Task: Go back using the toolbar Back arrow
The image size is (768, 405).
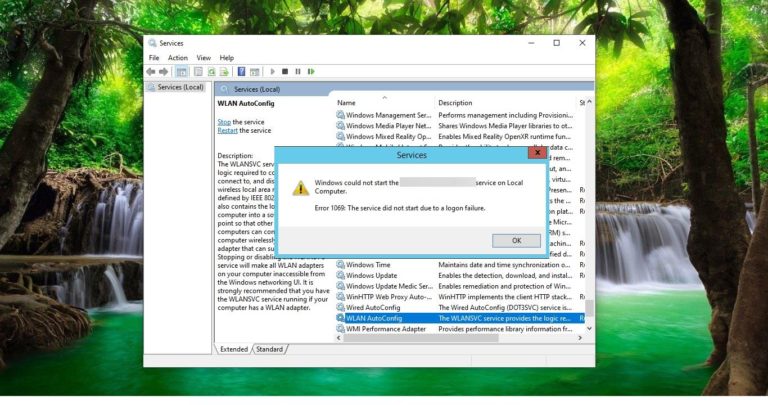Action: point(151,71)
